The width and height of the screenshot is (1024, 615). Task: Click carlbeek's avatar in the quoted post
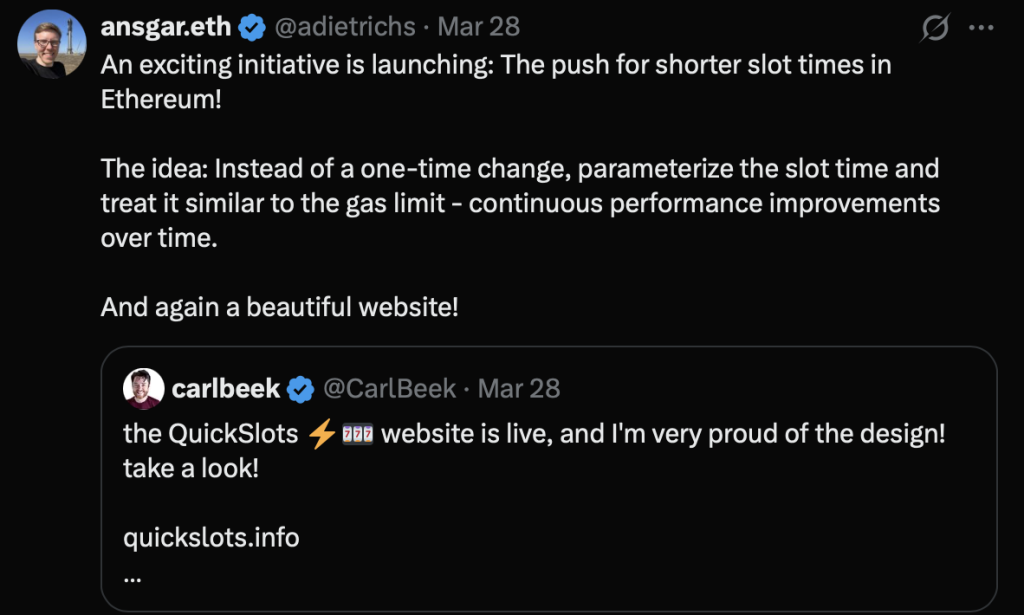pyautogui.click(x=142, y=389)
